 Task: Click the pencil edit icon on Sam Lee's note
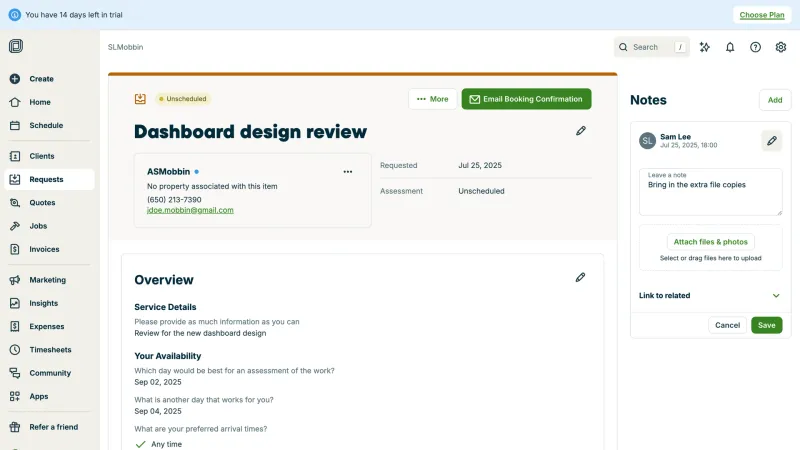coord(771,140)
